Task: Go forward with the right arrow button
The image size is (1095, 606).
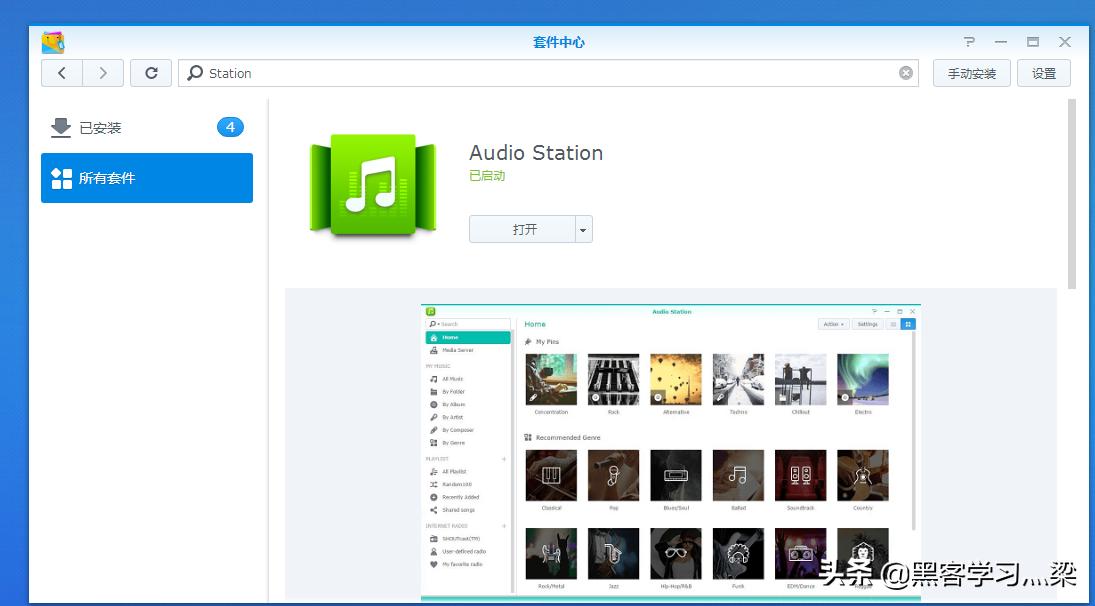Action: click(103, 73)
